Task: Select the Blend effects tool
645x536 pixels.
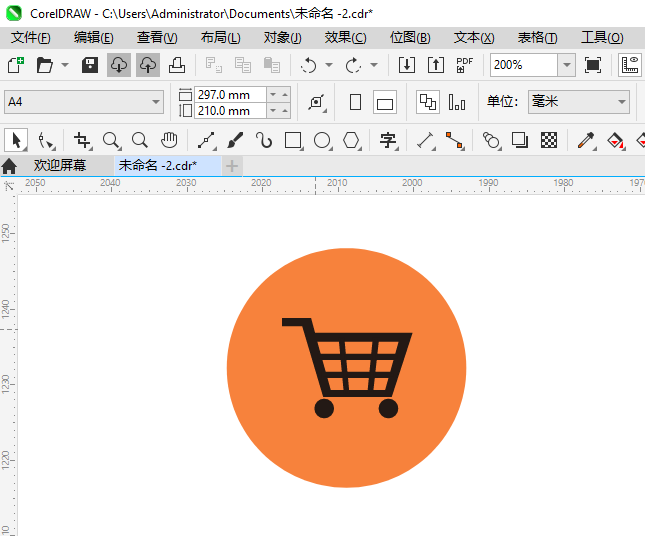Action: 492,141
